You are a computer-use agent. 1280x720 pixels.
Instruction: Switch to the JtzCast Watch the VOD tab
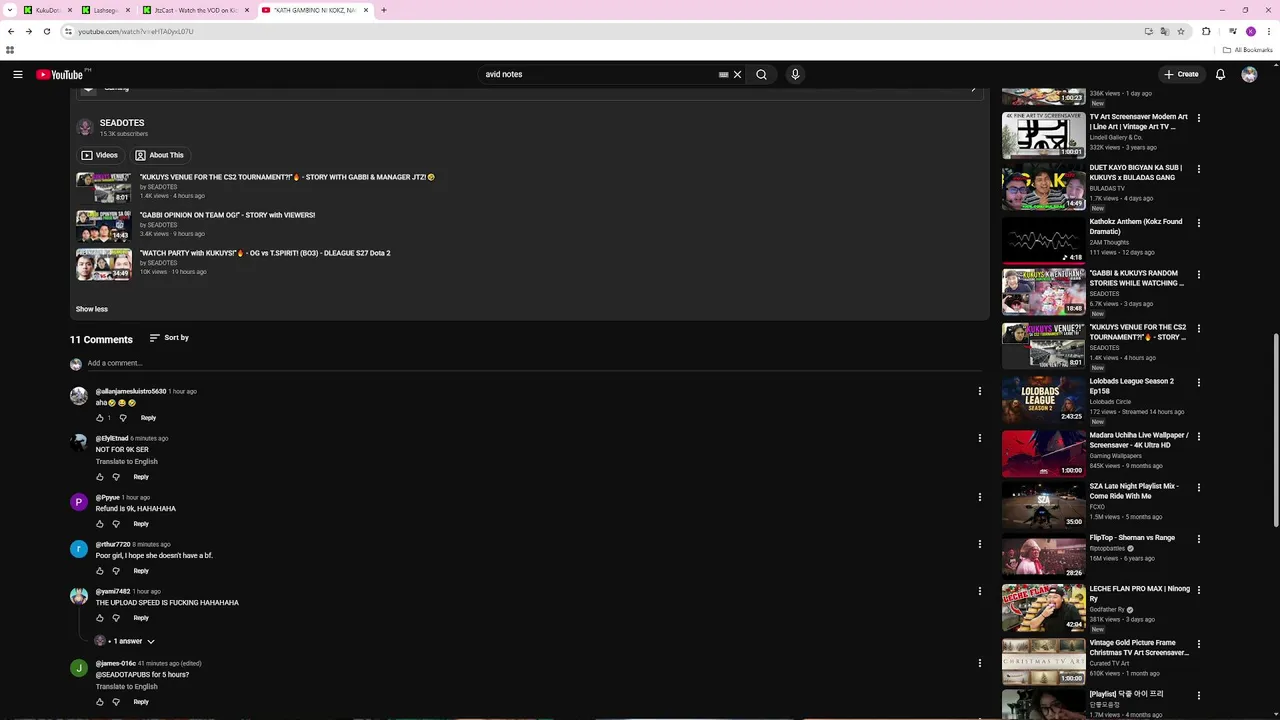pos(196,10)
